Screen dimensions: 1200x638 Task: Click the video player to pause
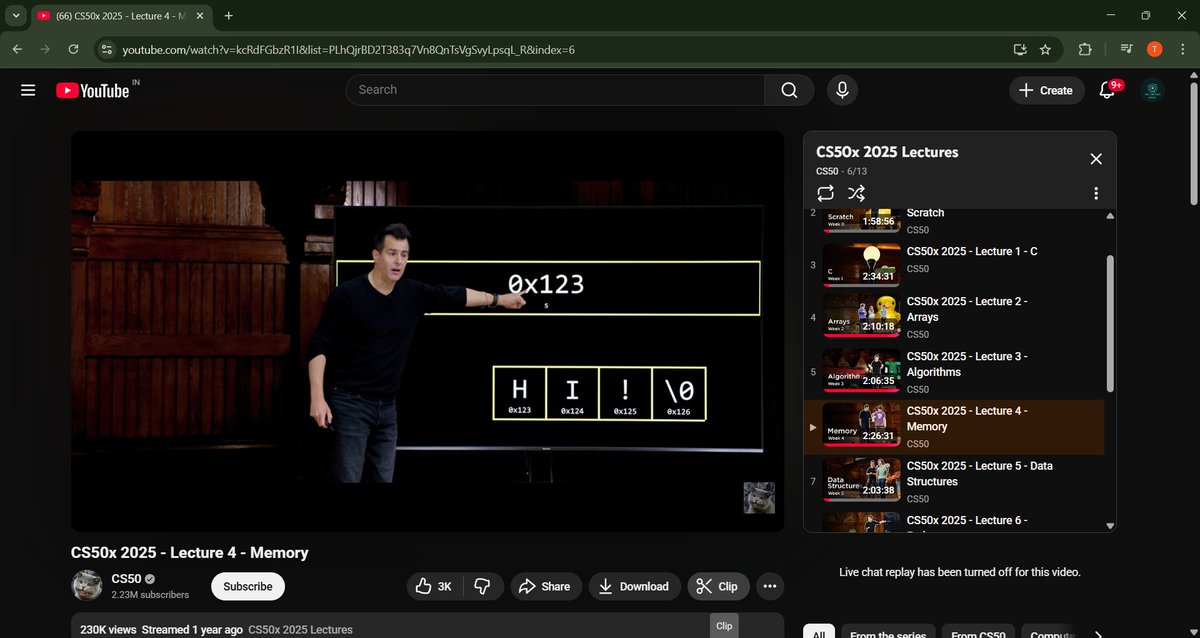(x=427, y=331)
